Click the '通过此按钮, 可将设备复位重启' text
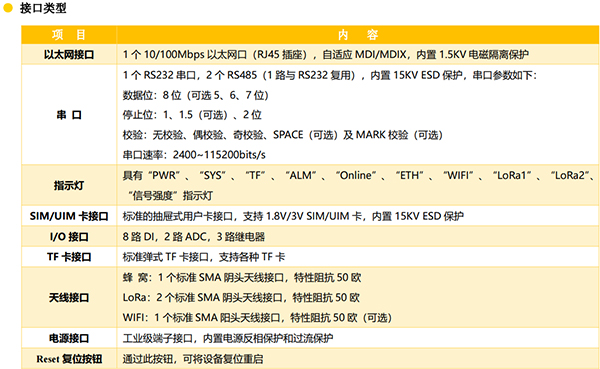Image resolution: width=600 pixels, height=369 pixels. [x=193, y=359]
